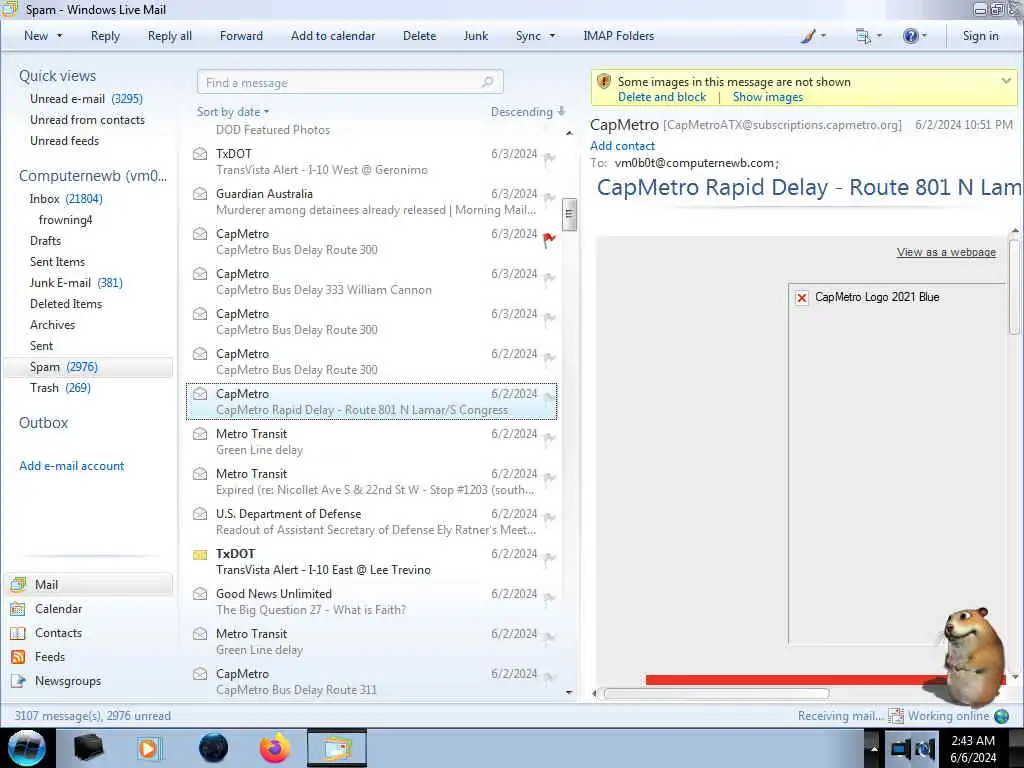
Task: Open the Calendar section icon
Action: click(18, 609)
